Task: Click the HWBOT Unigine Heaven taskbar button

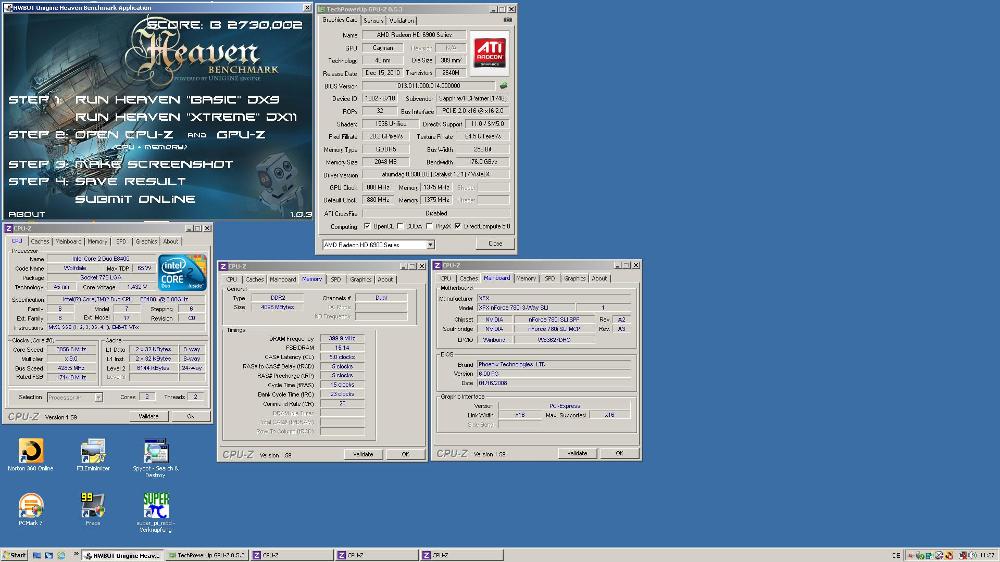Action: click(122, 555)
